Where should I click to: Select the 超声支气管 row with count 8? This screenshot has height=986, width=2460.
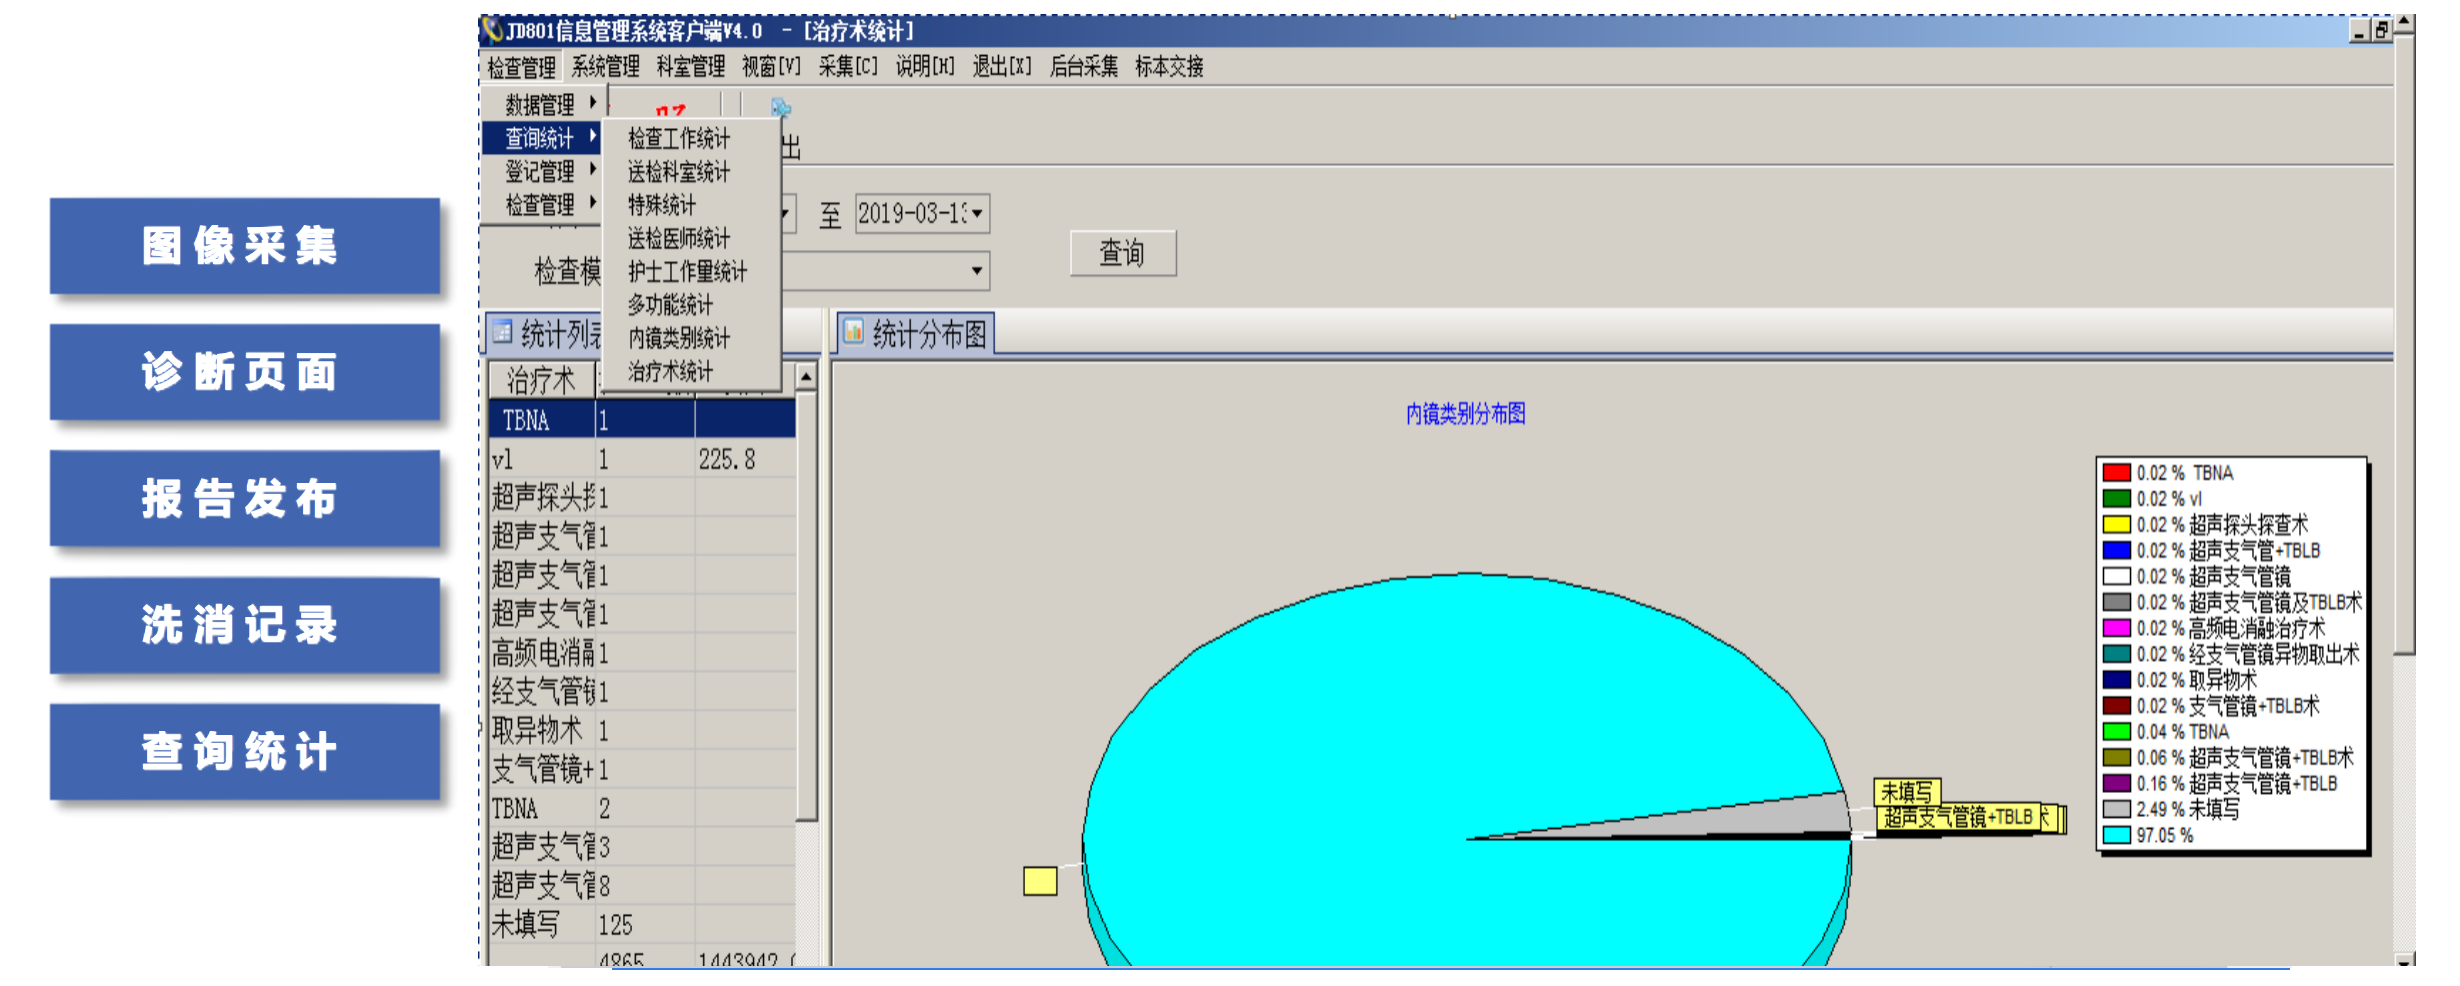tap(642, 885)
